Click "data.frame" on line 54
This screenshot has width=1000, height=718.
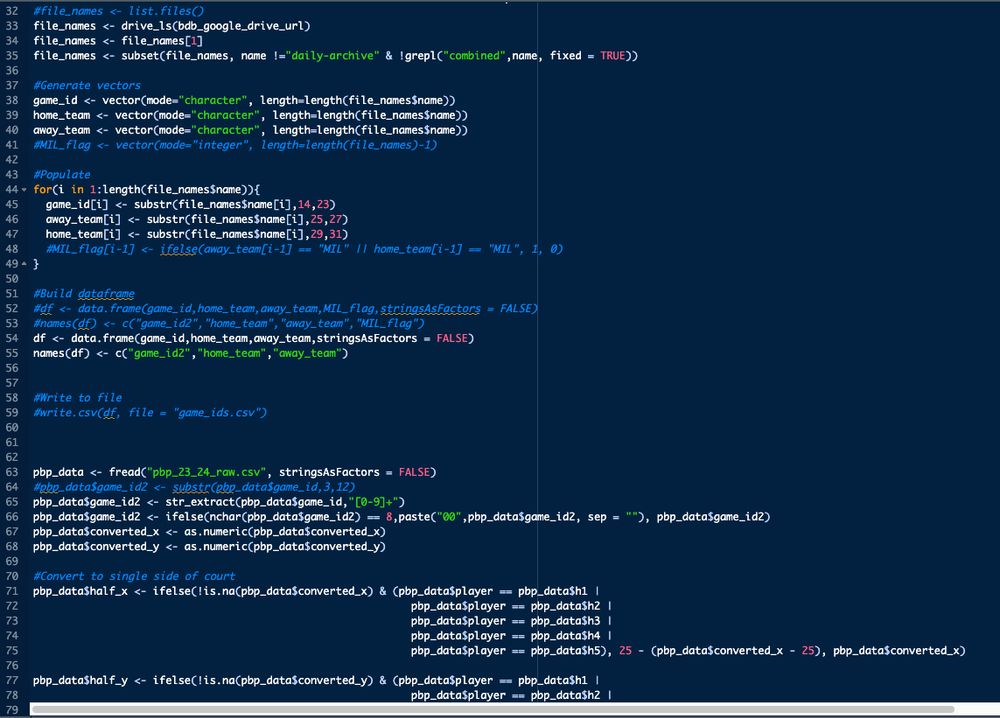point(102,339)
